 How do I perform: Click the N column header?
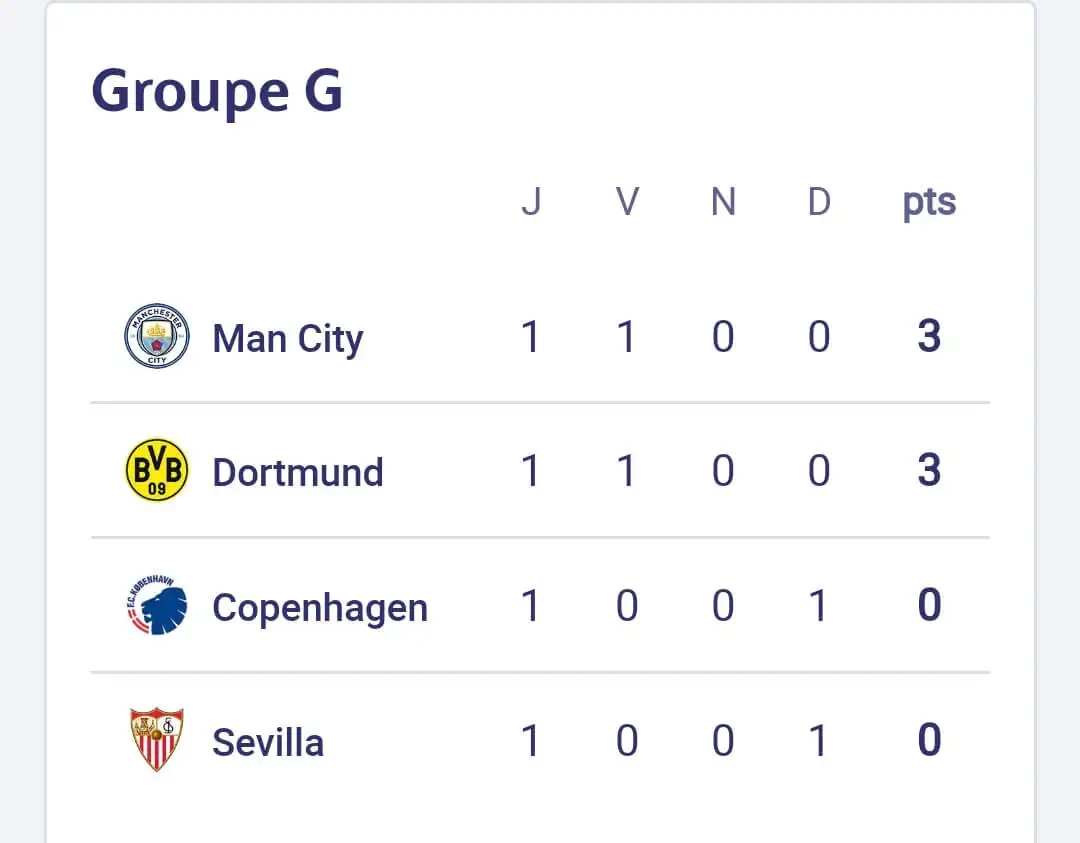click(x=723, y=202)
